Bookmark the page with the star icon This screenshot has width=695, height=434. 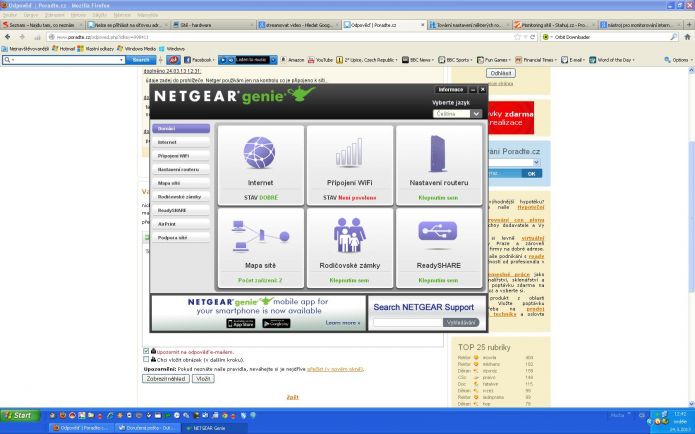point(517,37)
